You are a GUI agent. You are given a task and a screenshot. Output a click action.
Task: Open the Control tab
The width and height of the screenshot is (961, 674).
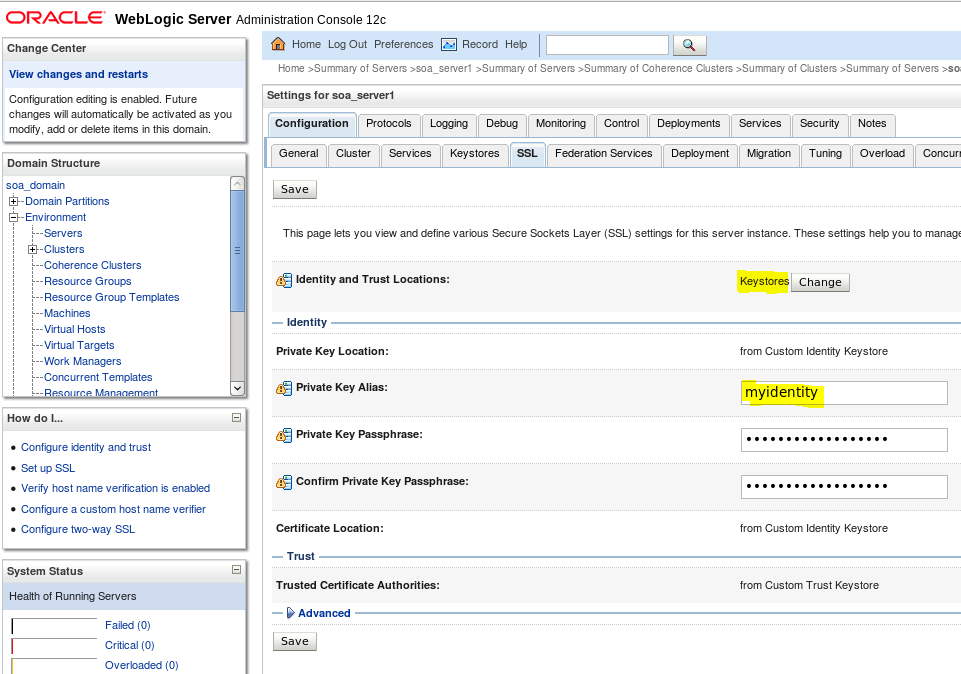[x=621, y=124]
